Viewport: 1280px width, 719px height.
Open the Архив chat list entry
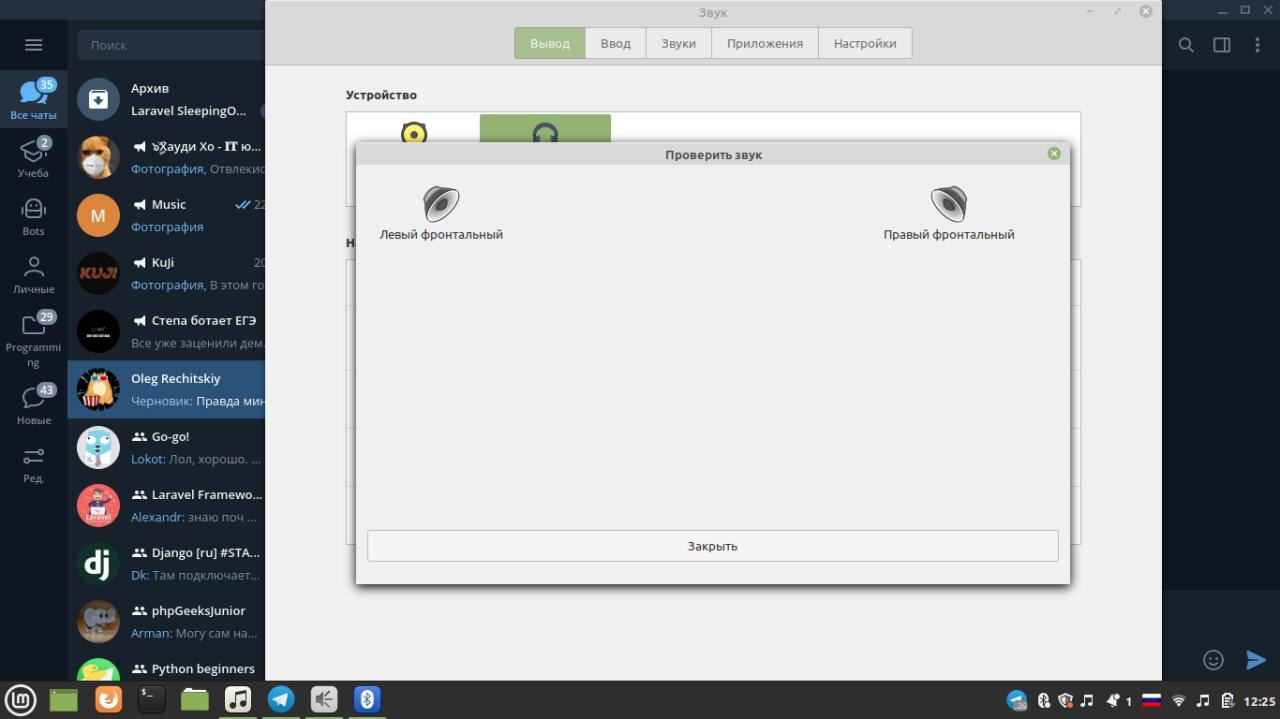(x=166, y=99)
